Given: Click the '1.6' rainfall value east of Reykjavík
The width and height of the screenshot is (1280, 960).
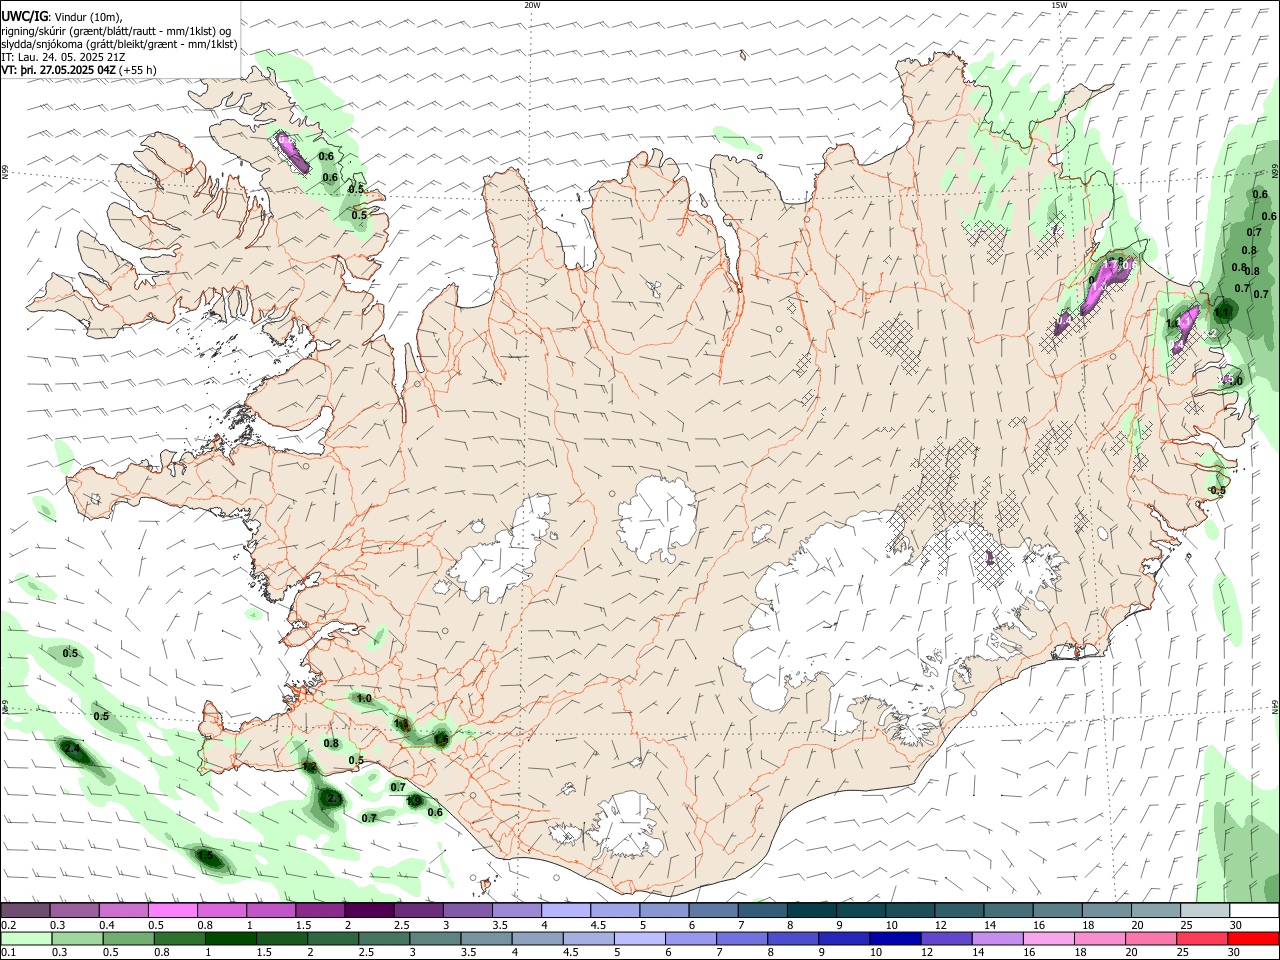Looking at the screenshot, I should (441, 740).
